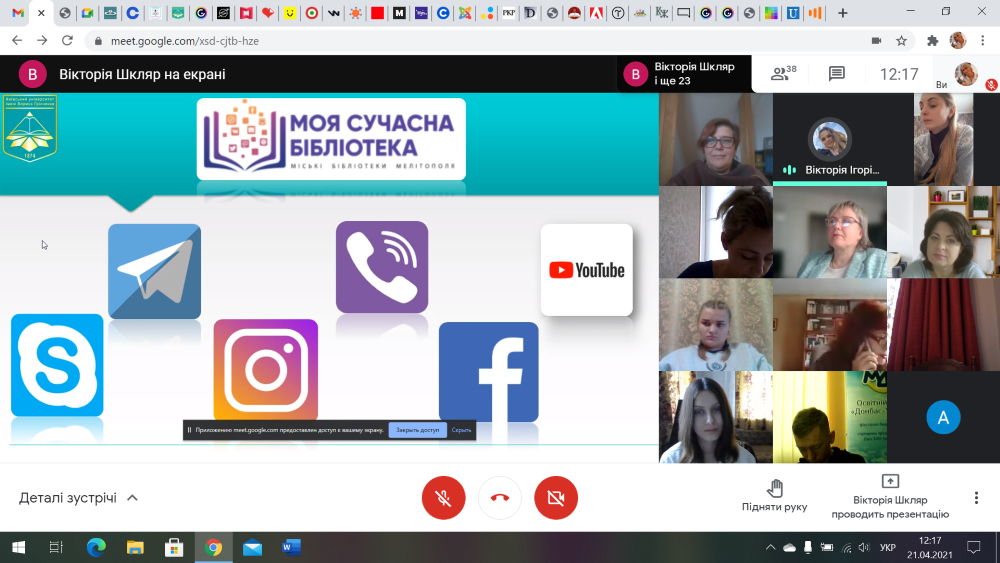This screenshot has width=1000, height=563.
Task: Show hidden system tray icons chevron
Action: pos(770,548)
